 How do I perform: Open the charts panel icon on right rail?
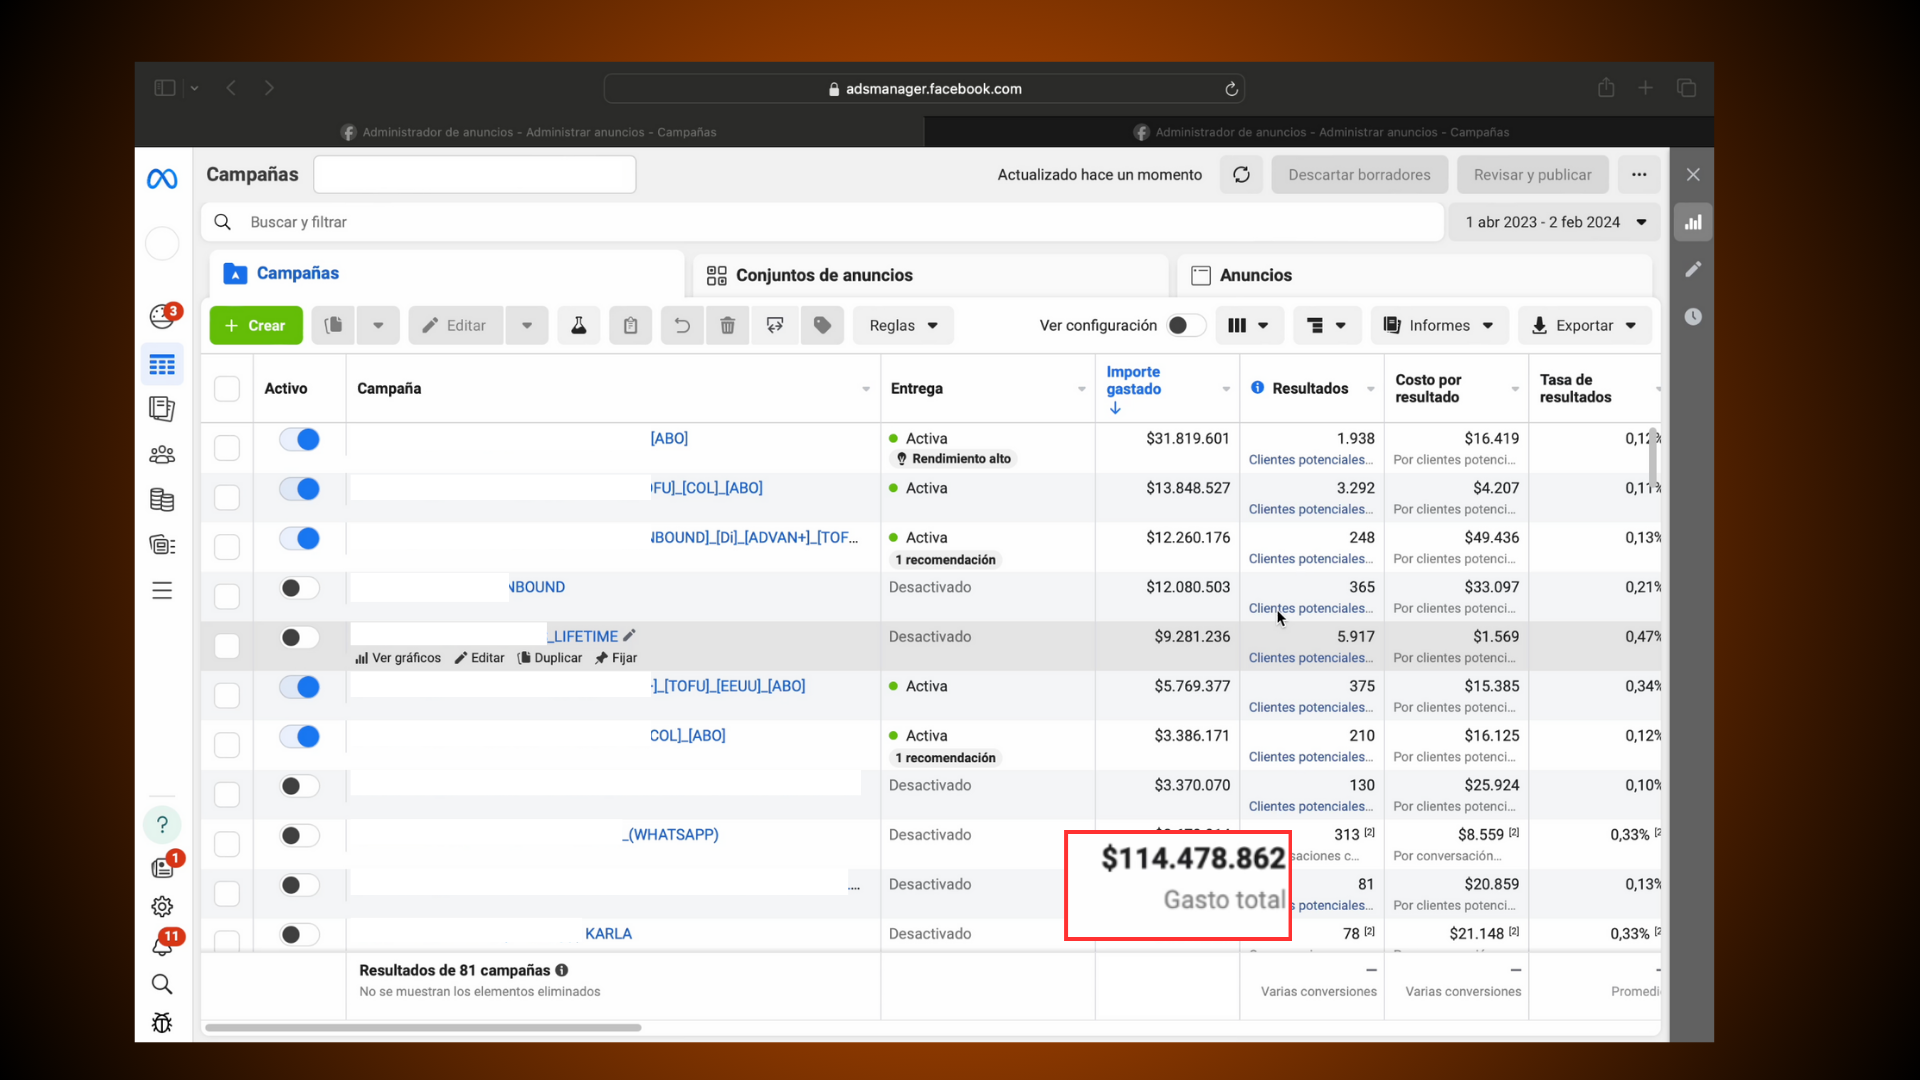click(1693, 223)
